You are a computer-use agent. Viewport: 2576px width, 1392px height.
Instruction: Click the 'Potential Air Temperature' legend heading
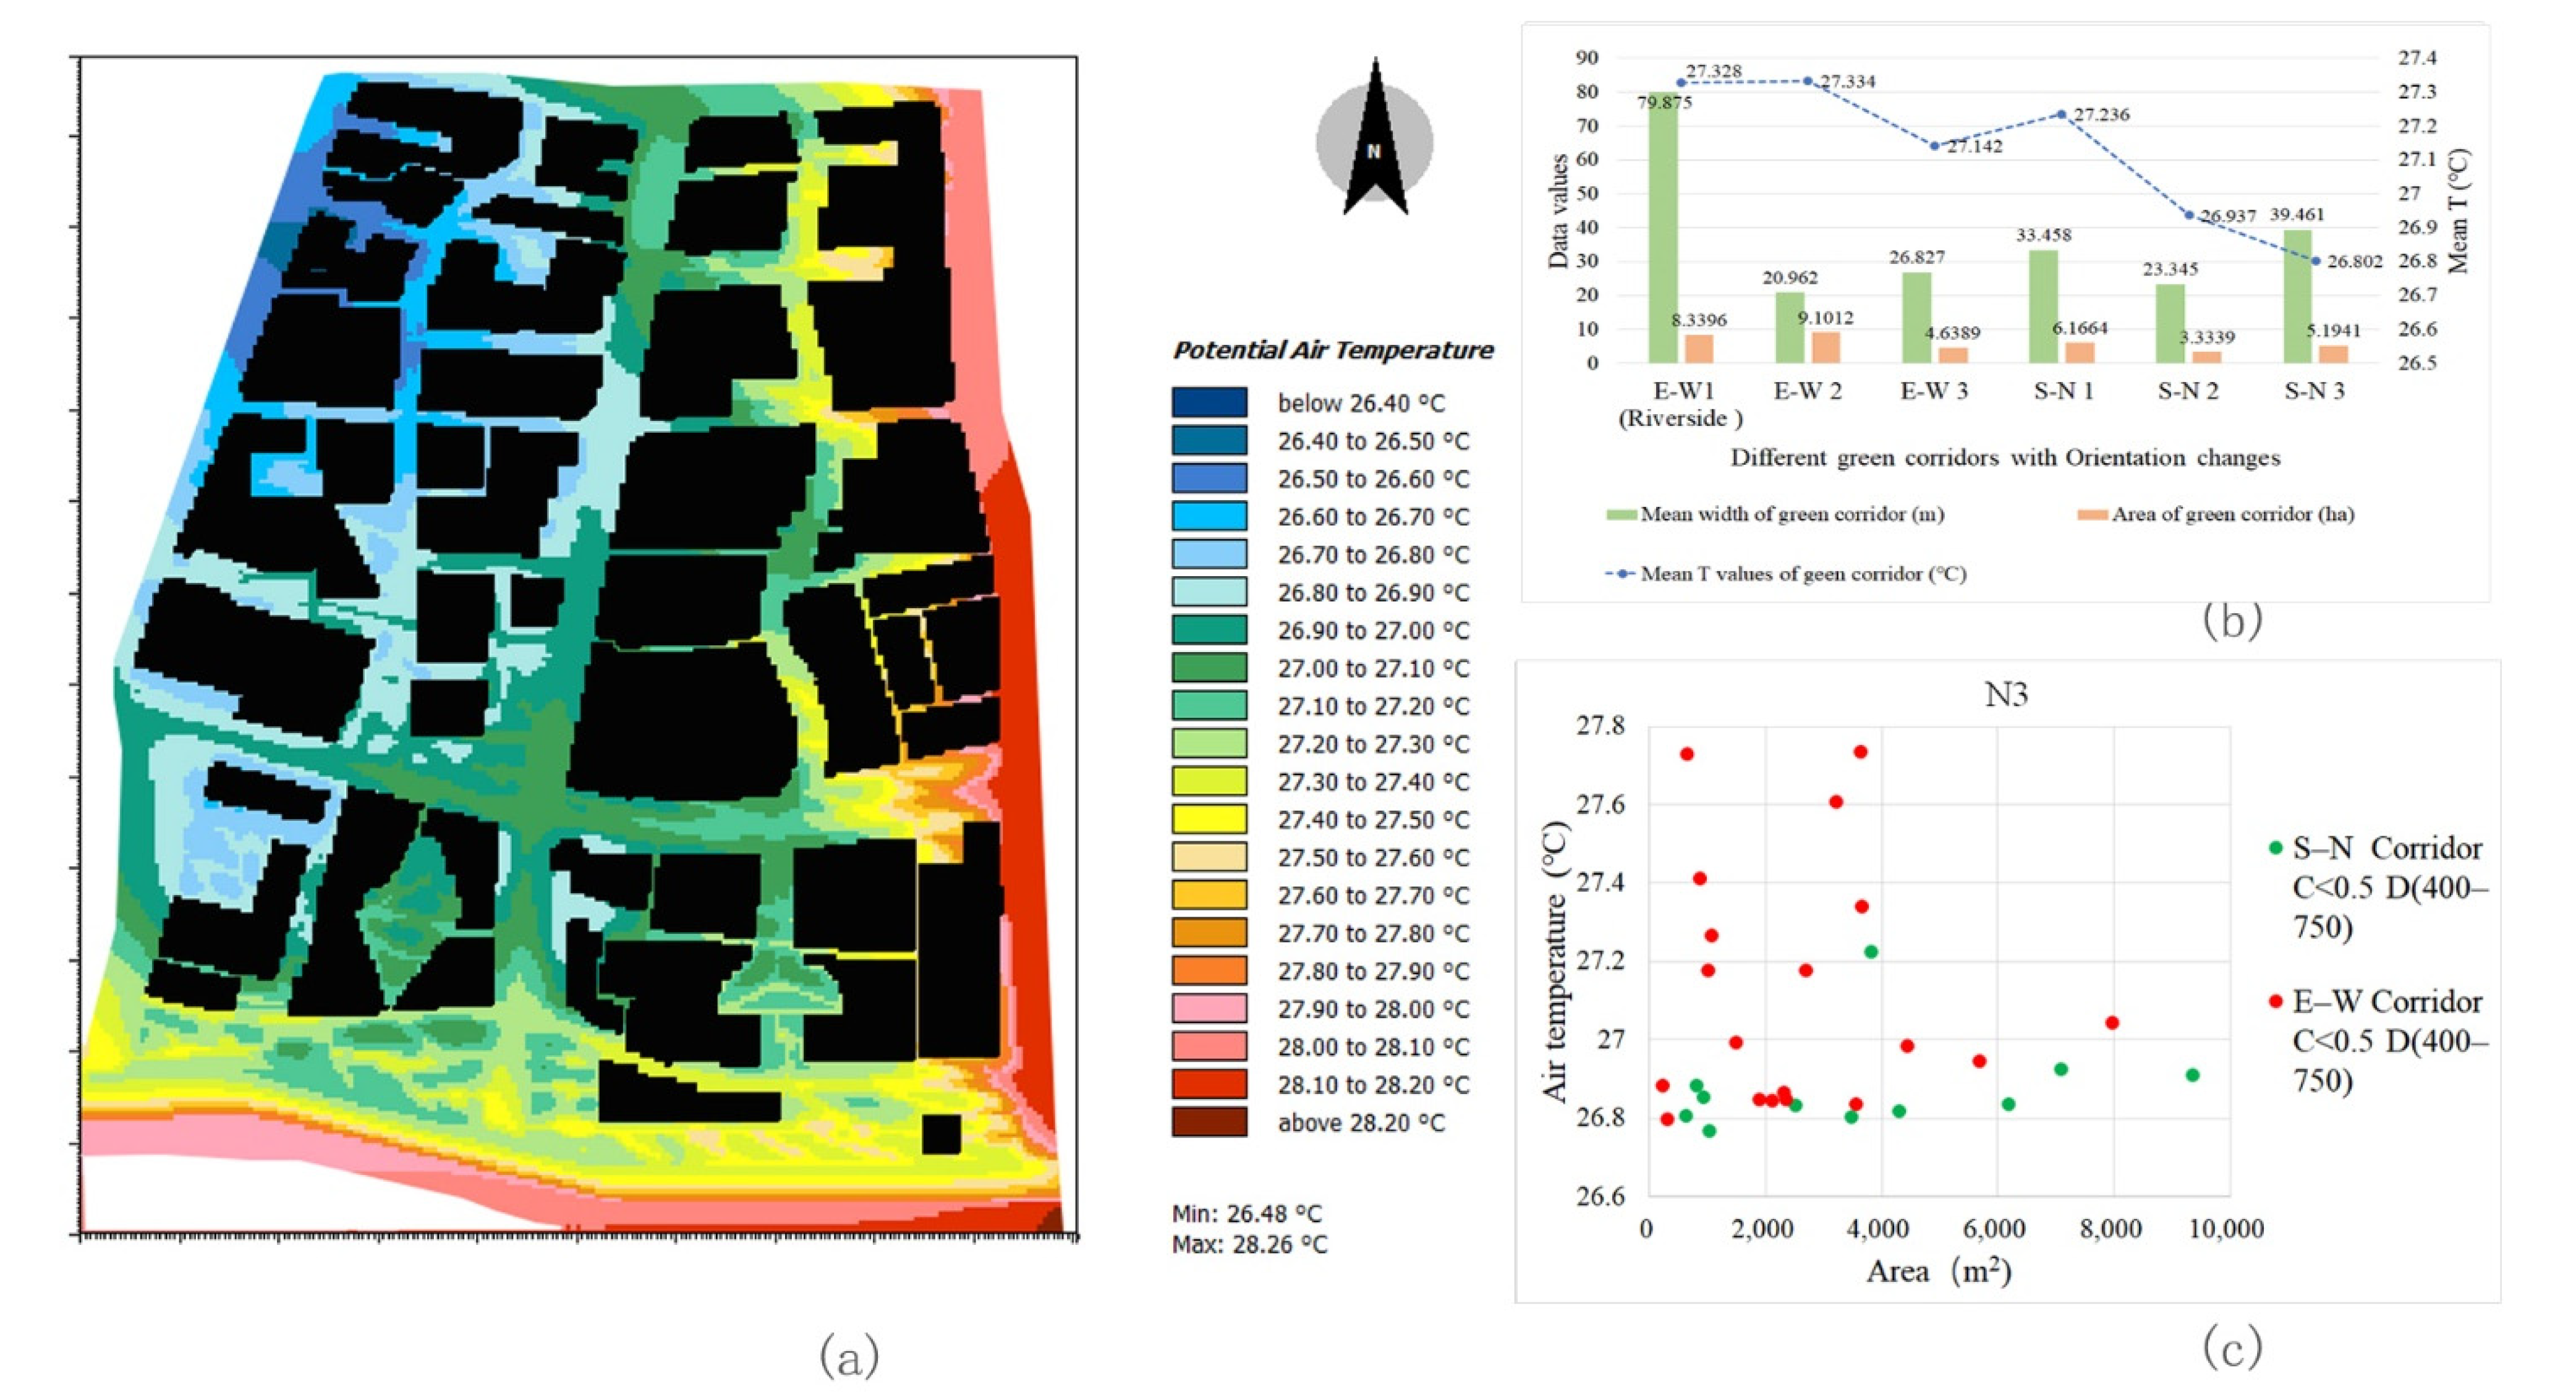1332,350
